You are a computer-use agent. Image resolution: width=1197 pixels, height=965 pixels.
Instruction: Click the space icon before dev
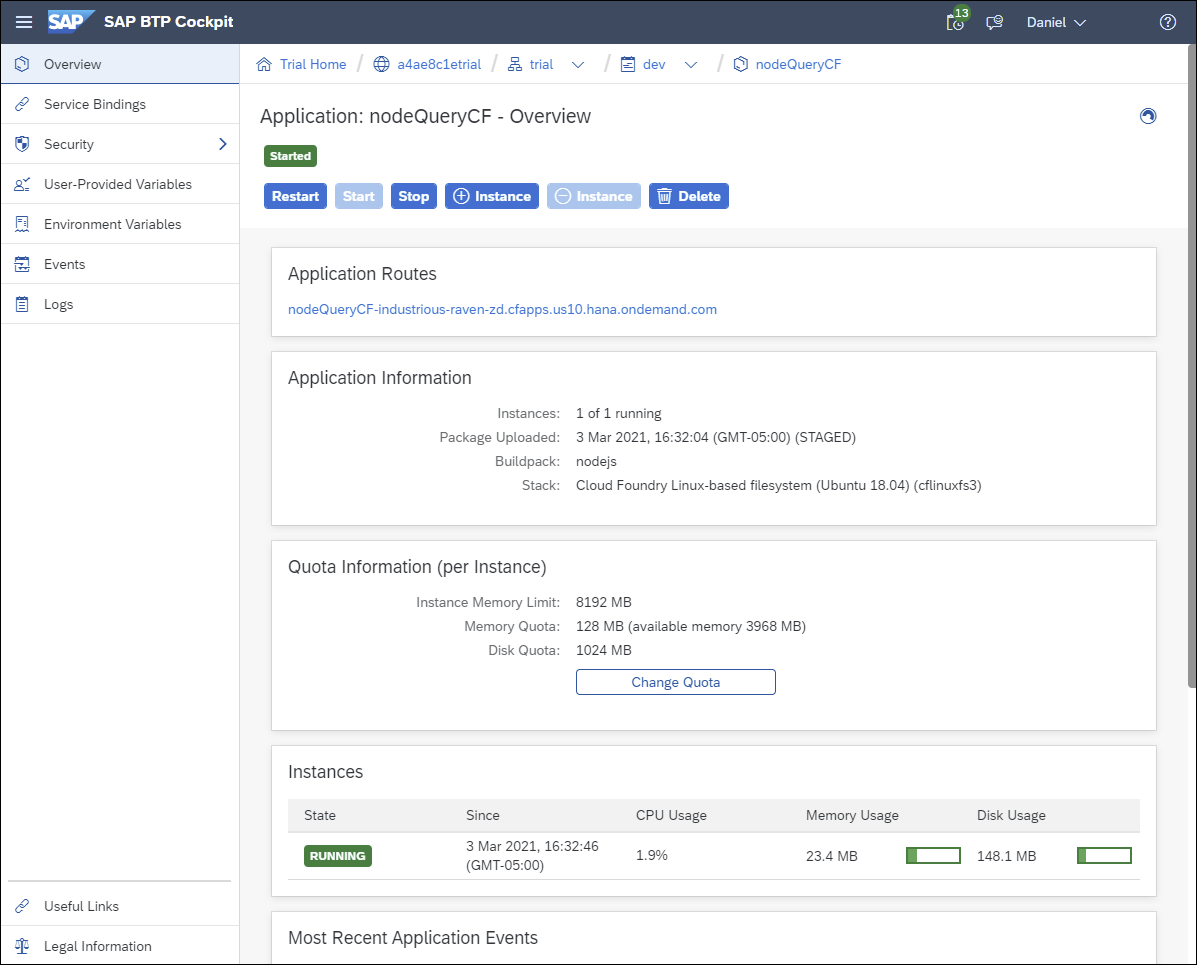628,64
